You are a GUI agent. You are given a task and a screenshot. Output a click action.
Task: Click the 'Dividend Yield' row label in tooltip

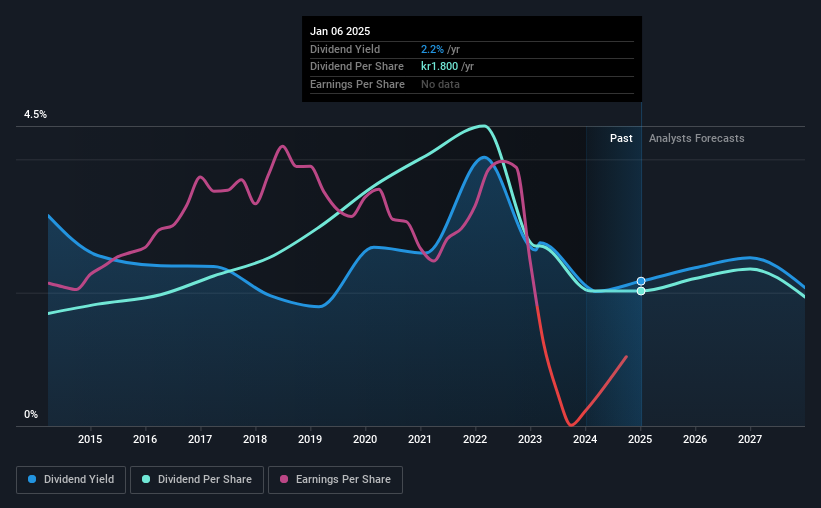345,49
